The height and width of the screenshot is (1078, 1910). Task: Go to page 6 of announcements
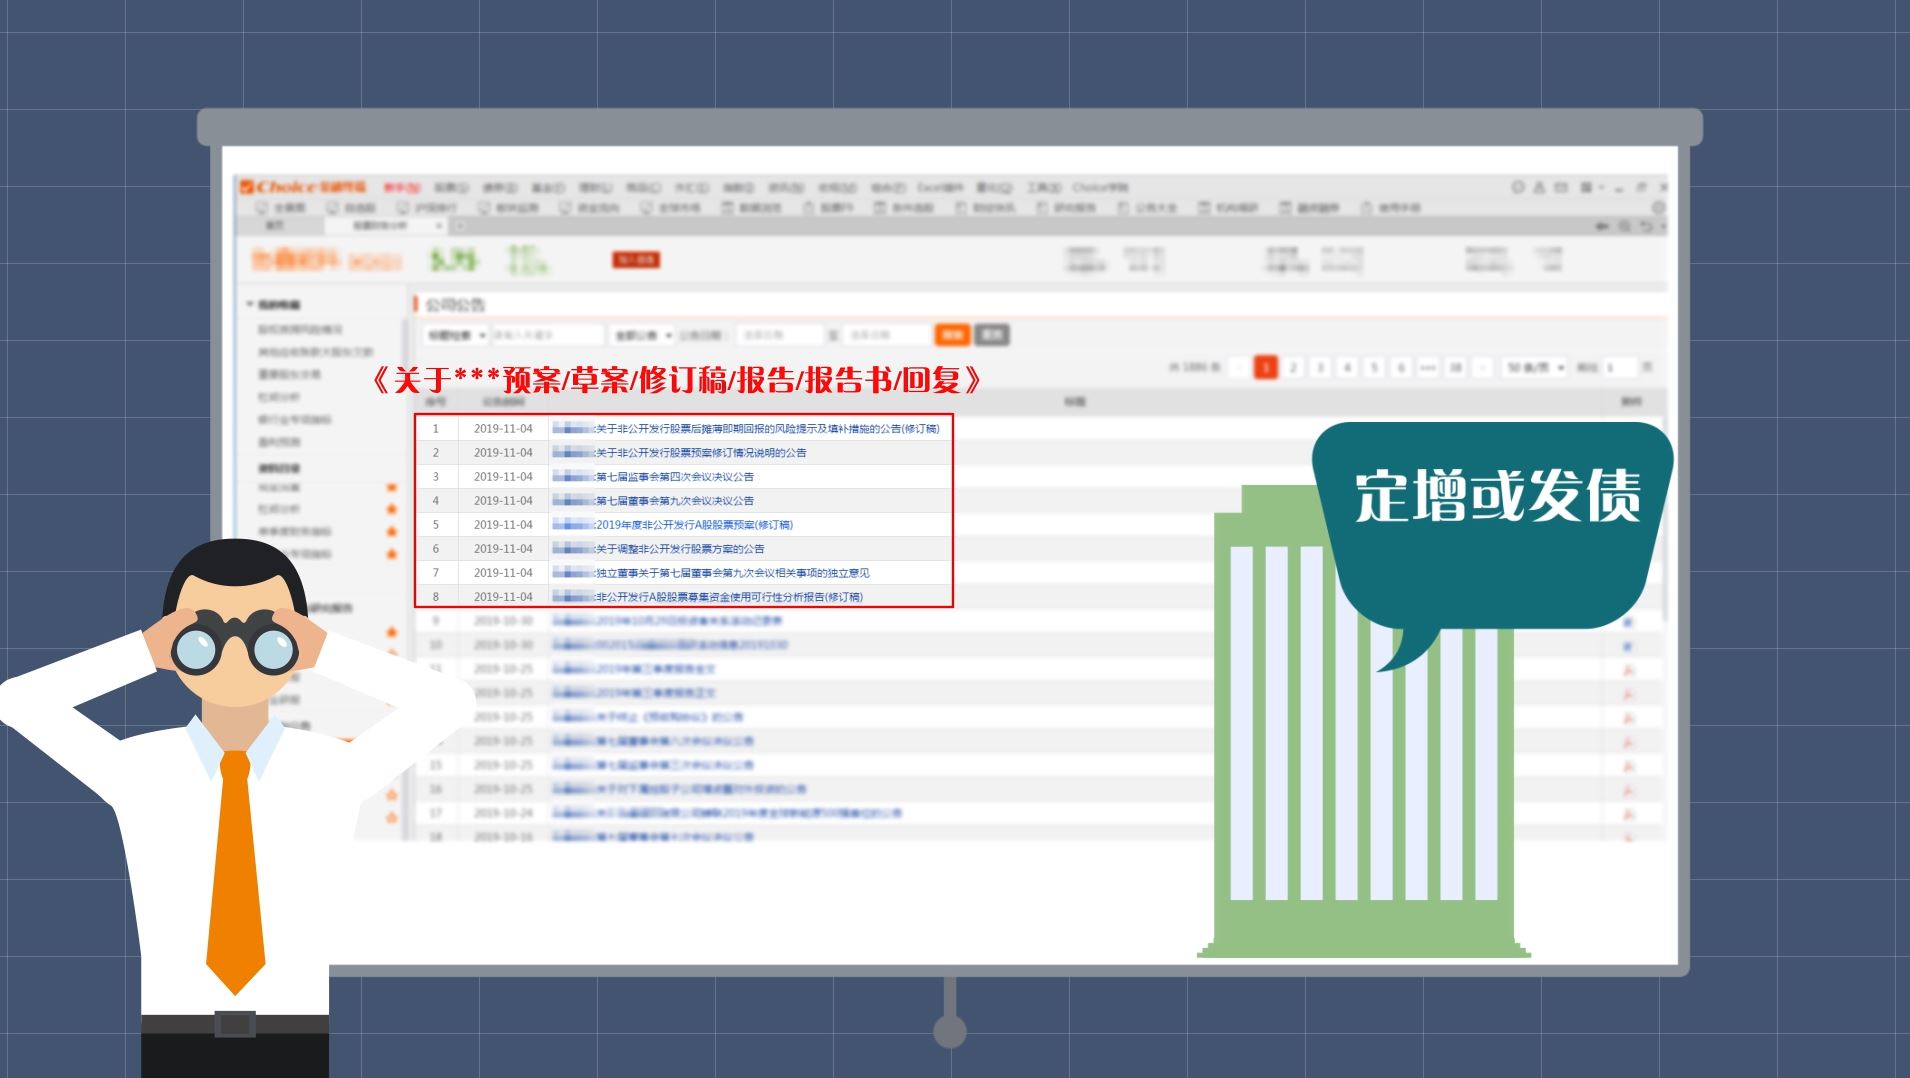(1401, 368)
